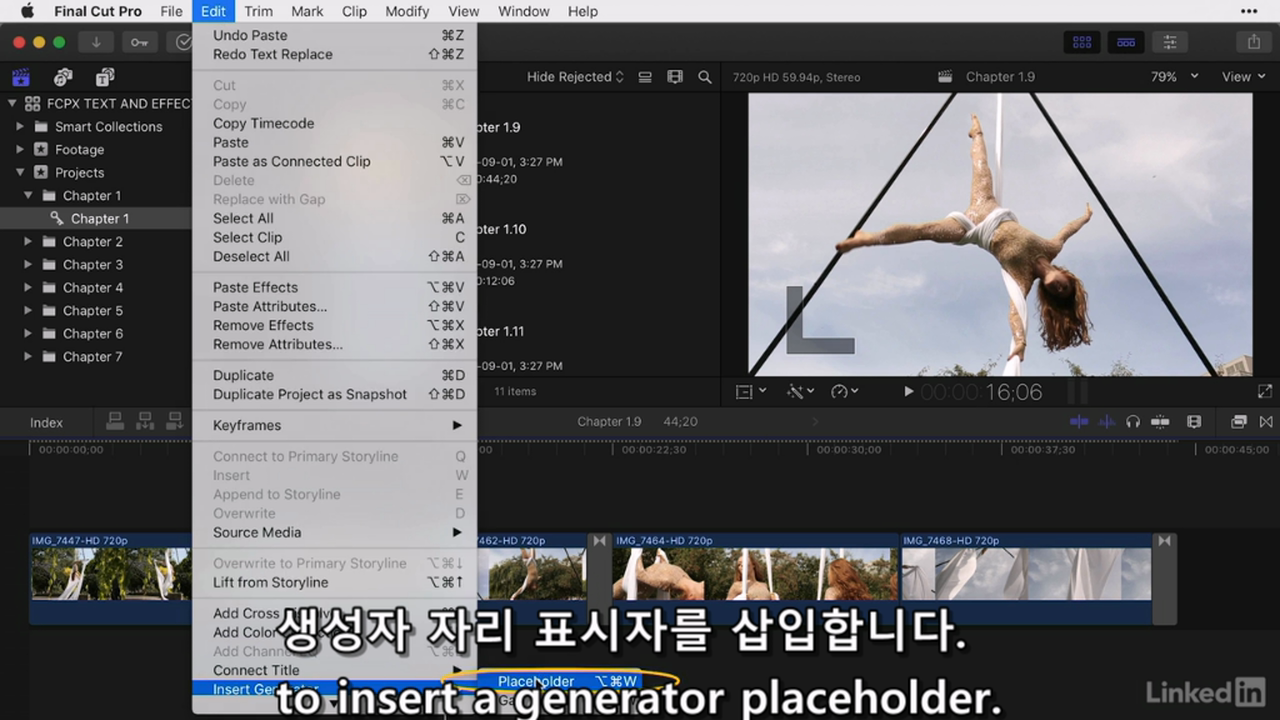Select the Chapter 1 project inside Chapter 1 folder
Viewport: 1280px width, 720px height.
point(96,219)
